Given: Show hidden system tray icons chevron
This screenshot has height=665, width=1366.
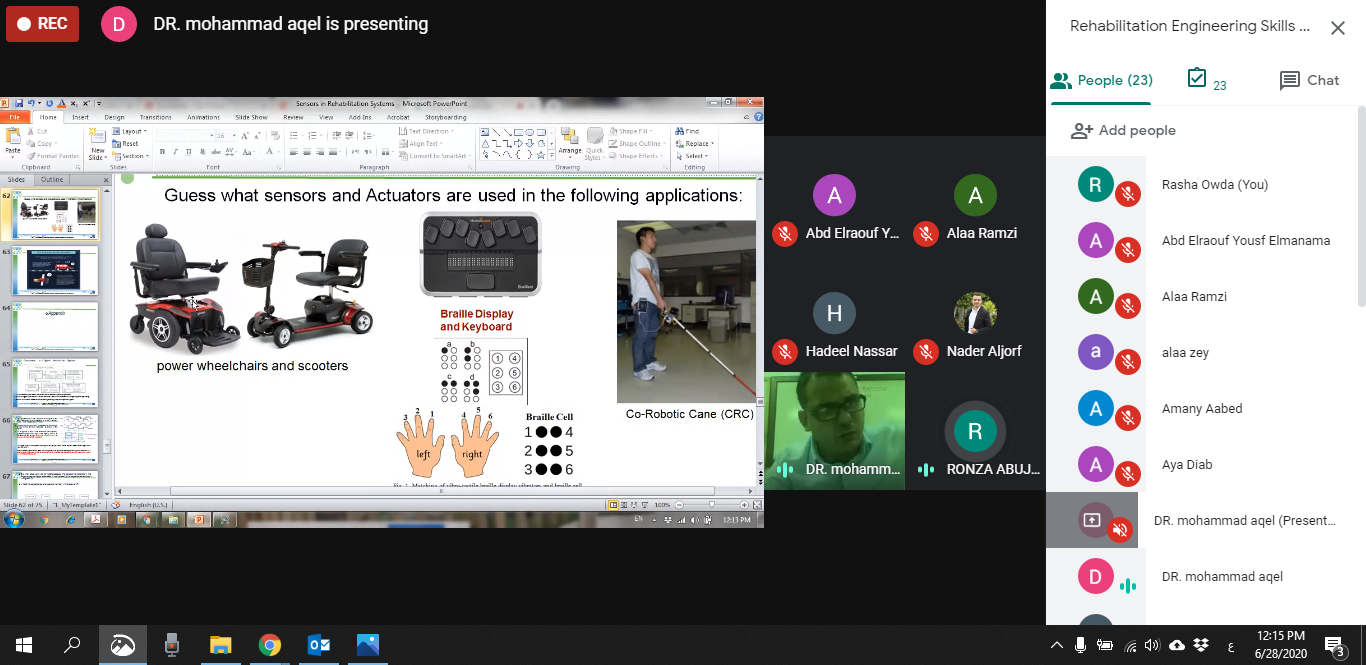Looking at the screenshot, I should click(x=1057, y=645).
